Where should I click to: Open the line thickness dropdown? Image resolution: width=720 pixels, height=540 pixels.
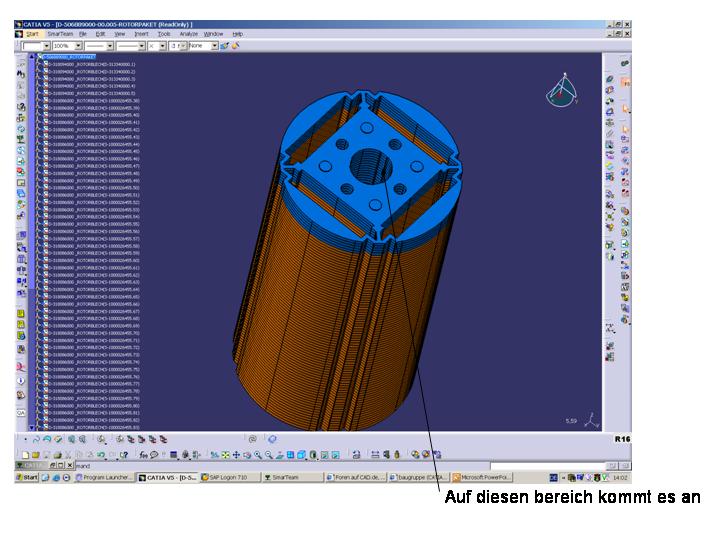click(110, 46)
